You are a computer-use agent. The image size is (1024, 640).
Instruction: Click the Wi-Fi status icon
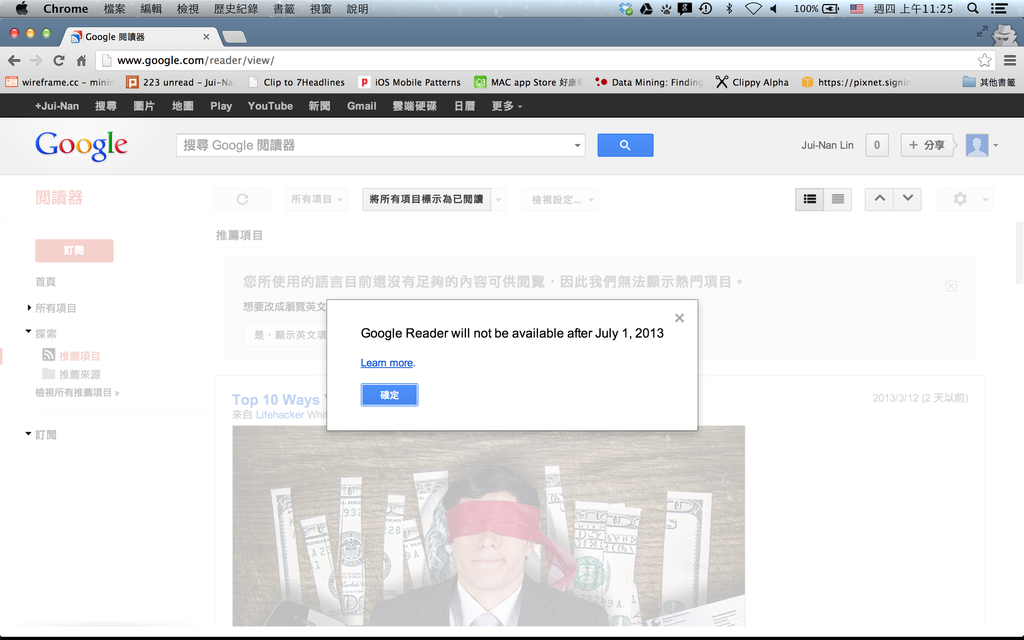click(753, 8)
